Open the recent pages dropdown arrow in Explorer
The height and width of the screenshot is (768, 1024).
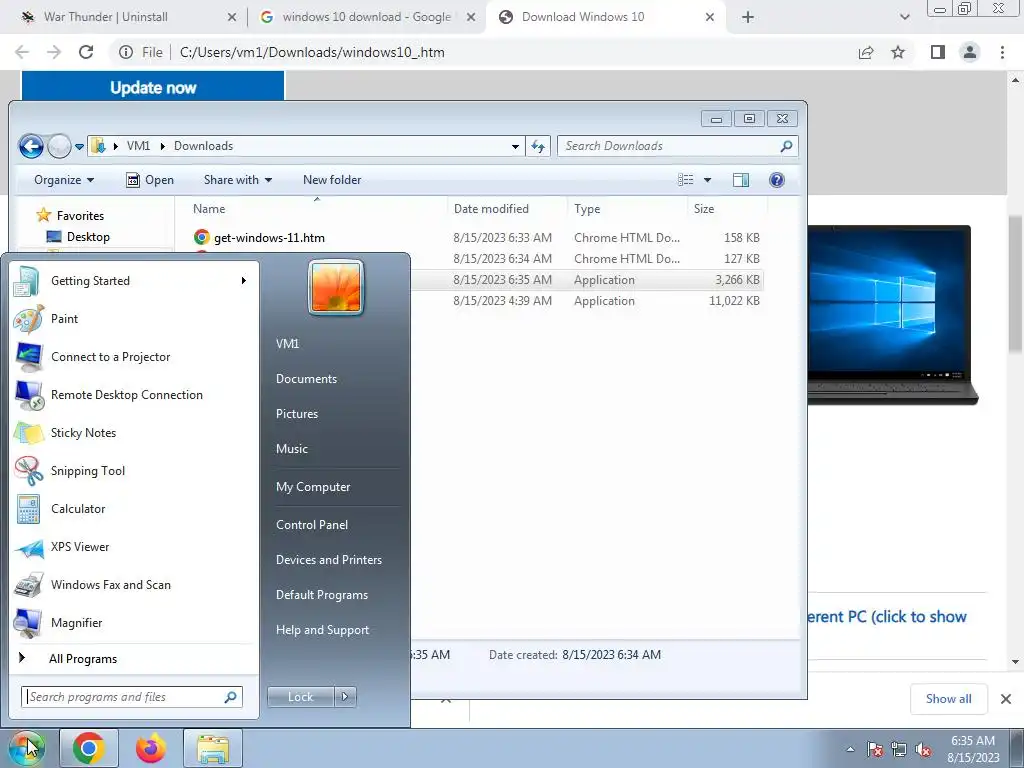tap(79, 146)
